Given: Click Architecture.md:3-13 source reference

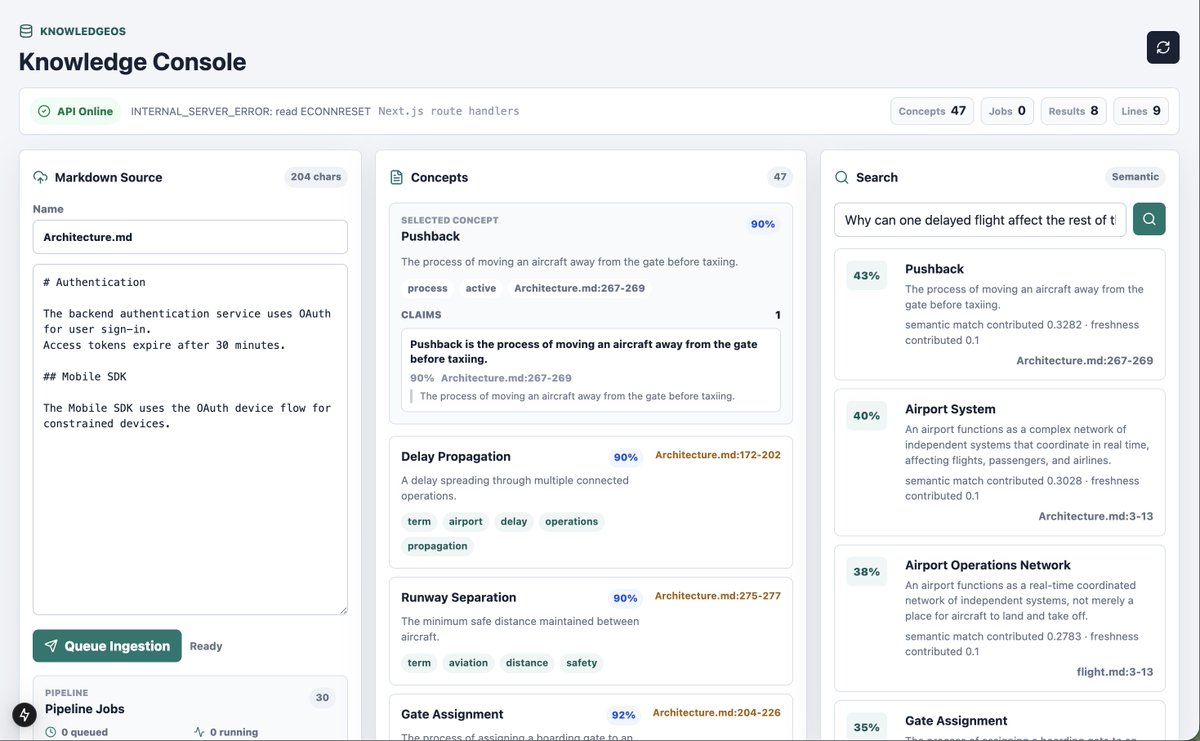Looking at the screenshot, I should (x=1096, y=516).
